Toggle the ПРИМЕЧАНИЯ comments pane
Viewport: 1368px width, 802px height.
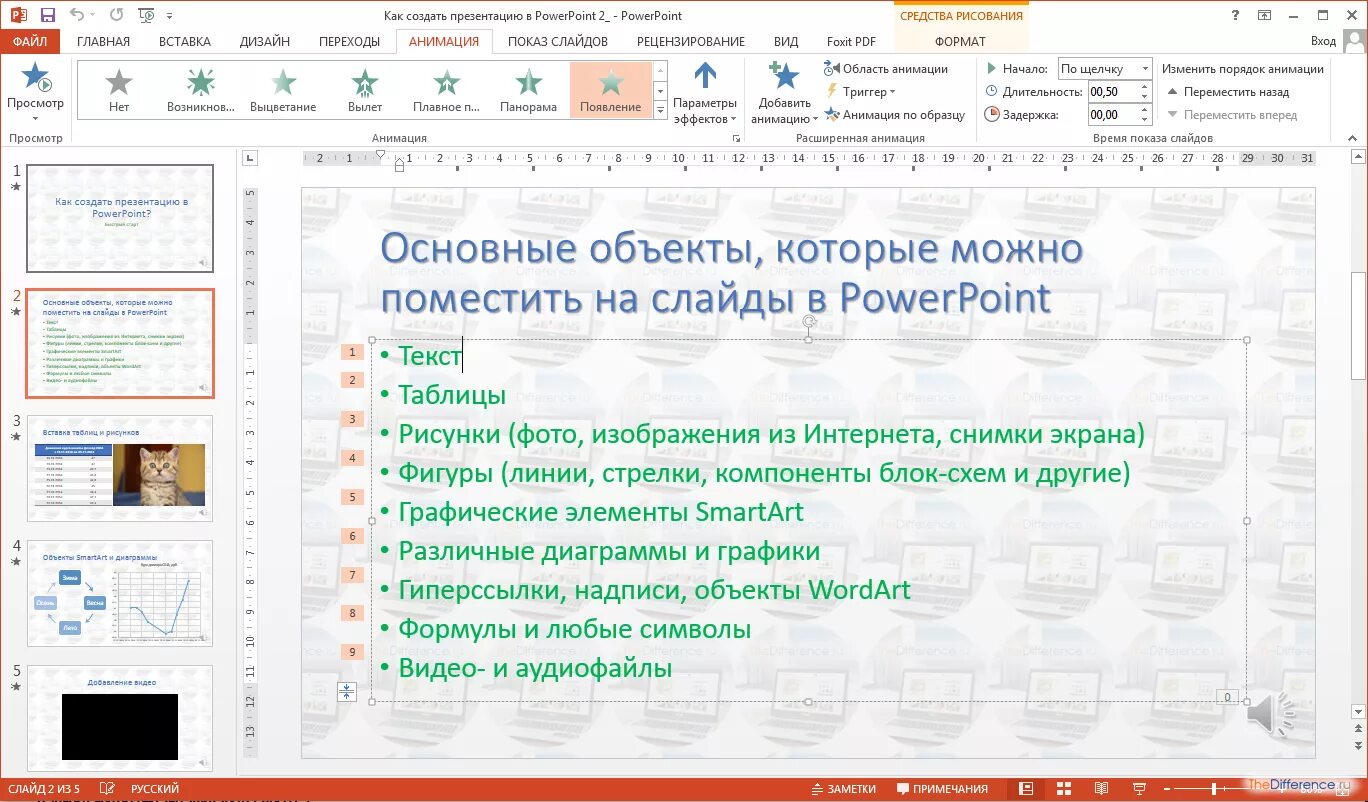pos(940,789)
